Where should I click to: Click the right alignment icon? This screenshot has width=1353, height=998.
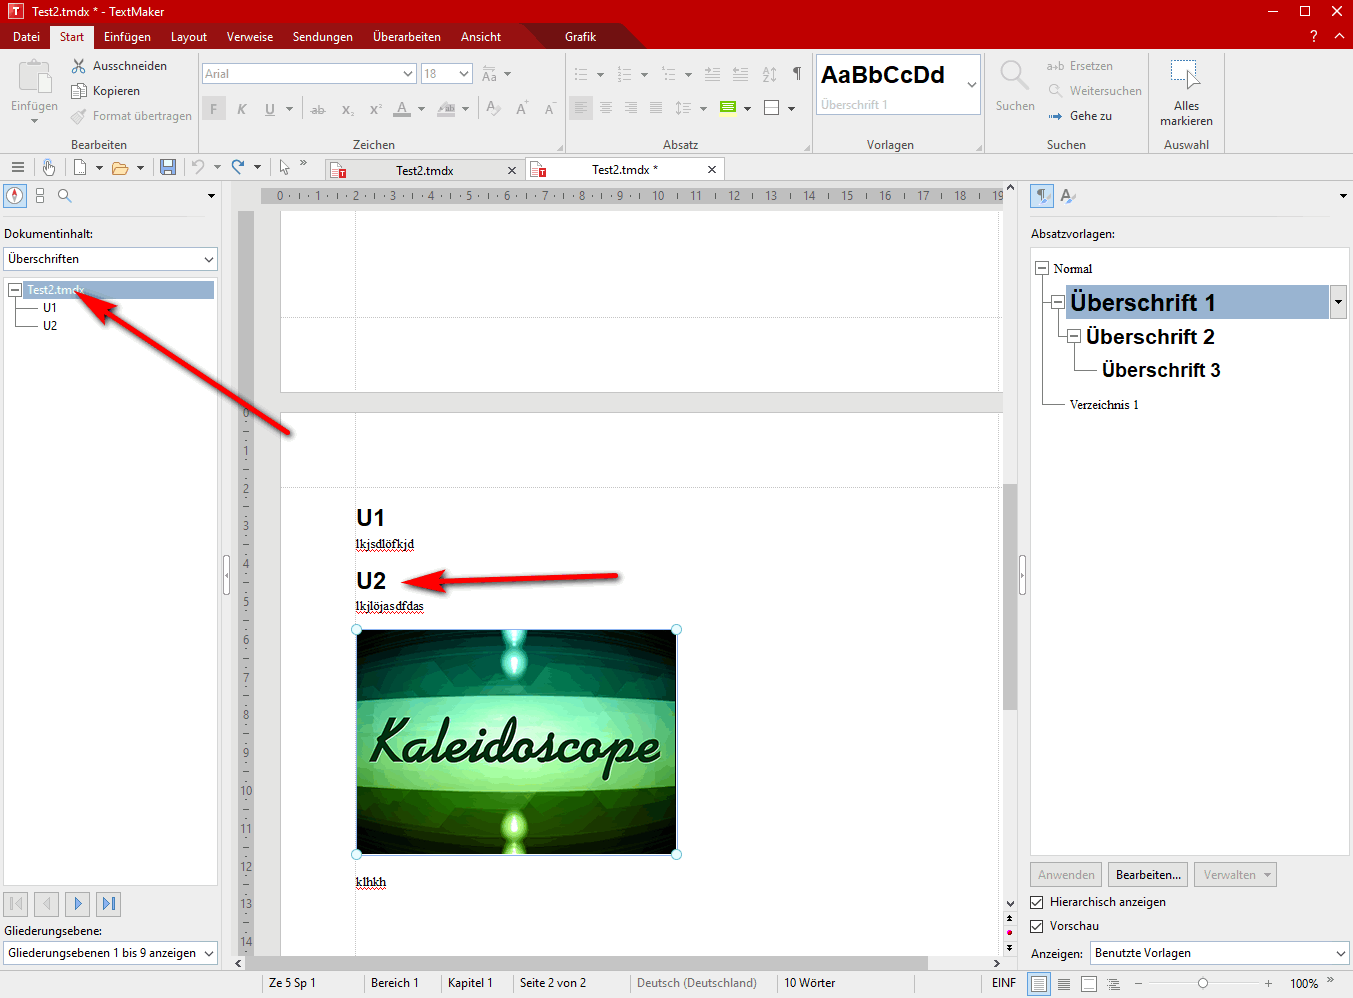click(631, 108)
